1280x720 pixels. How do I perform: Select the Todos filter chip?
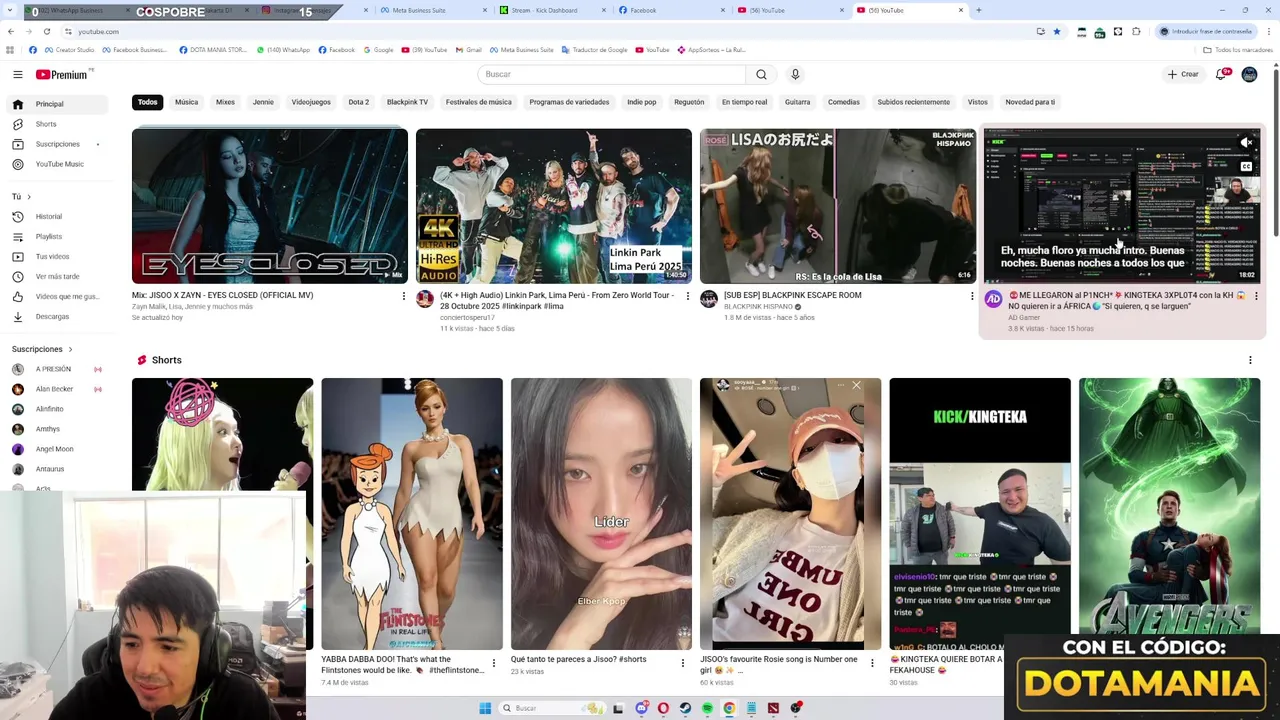pos(147,102)
